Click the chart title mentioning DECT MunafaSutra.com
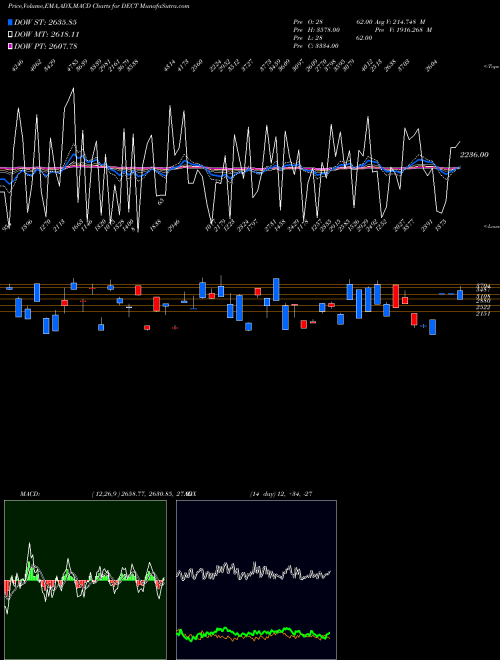 point(98,6)
